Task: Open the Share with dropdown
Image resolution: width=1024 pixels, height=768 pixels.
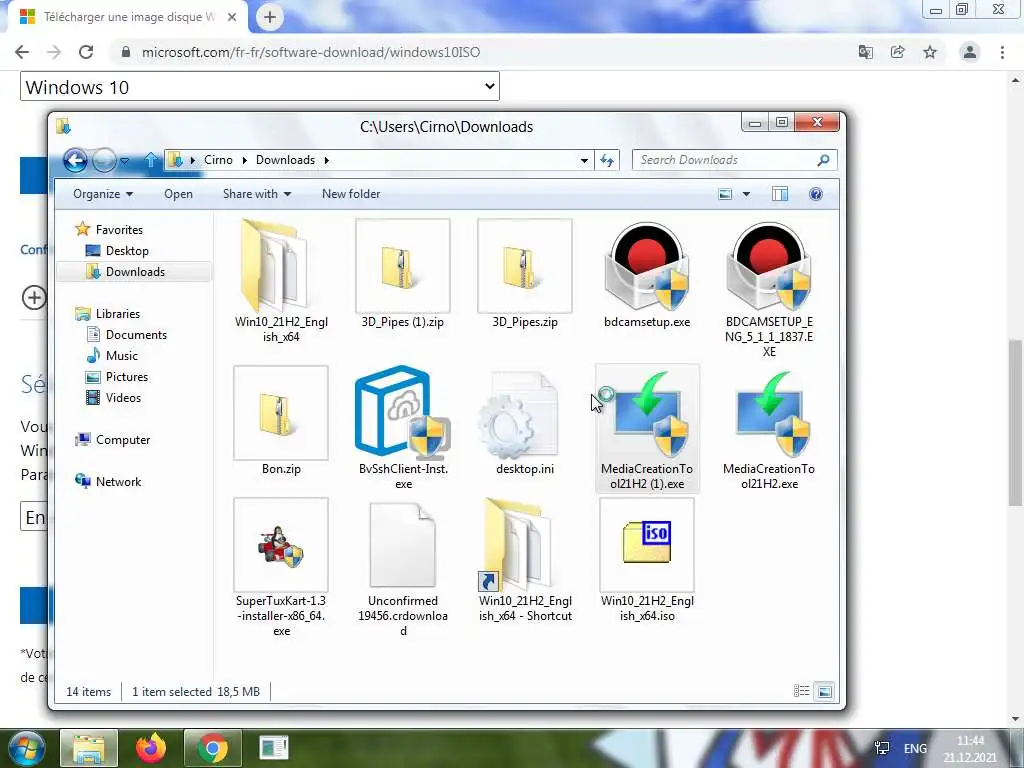Action: pyautogui.click(x=257, y=194)
